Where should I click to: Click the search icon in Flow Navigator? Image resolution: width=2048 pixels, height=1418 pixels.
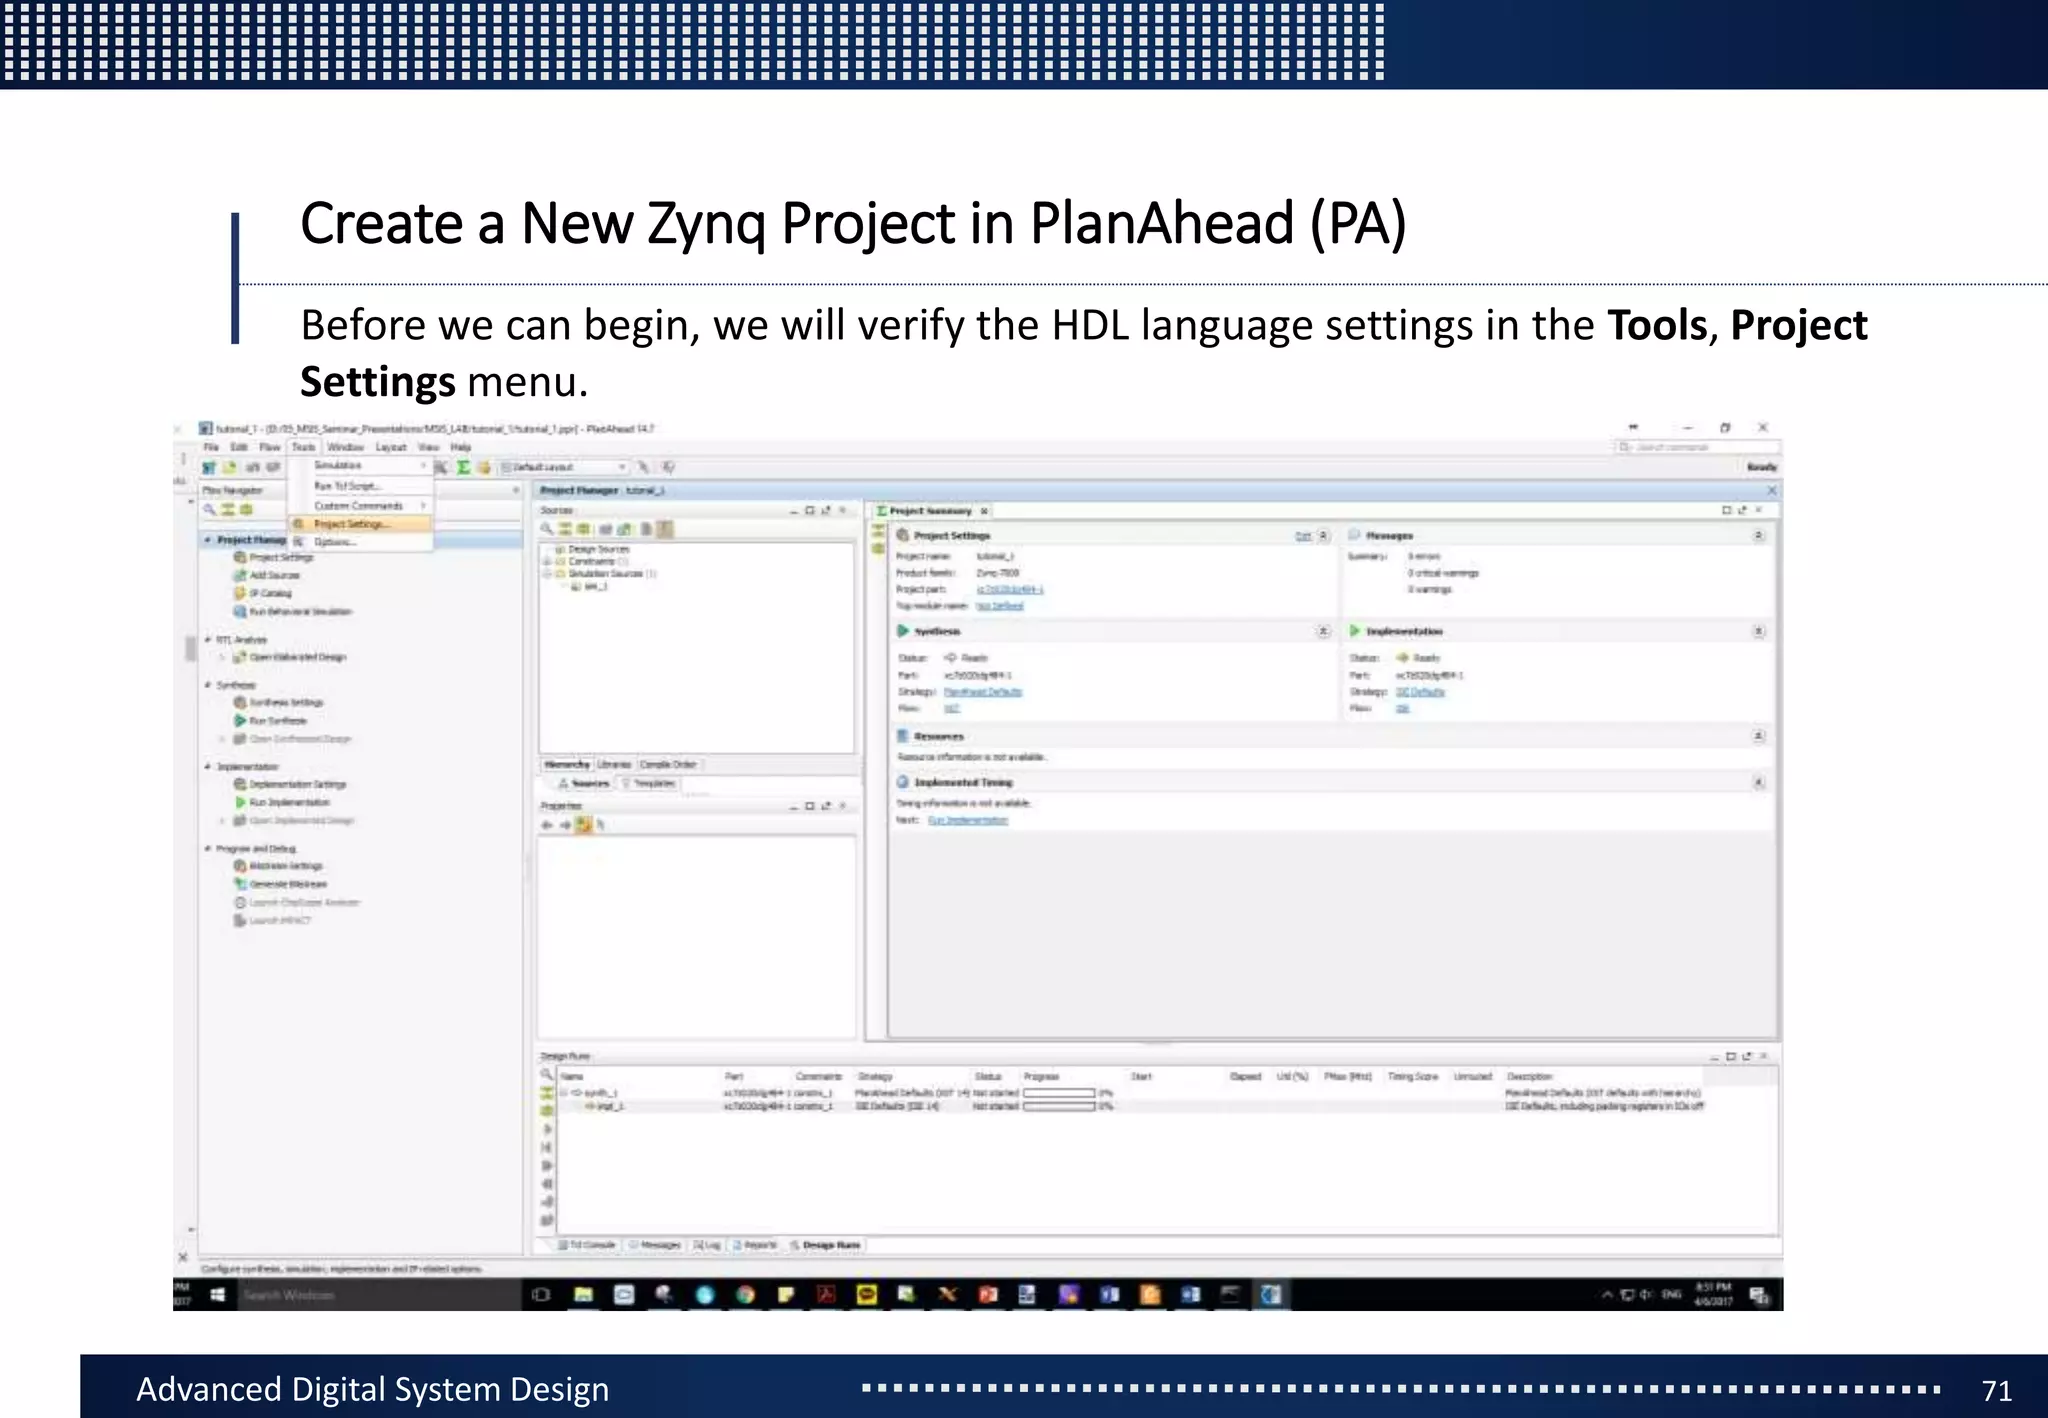(210, 510)
